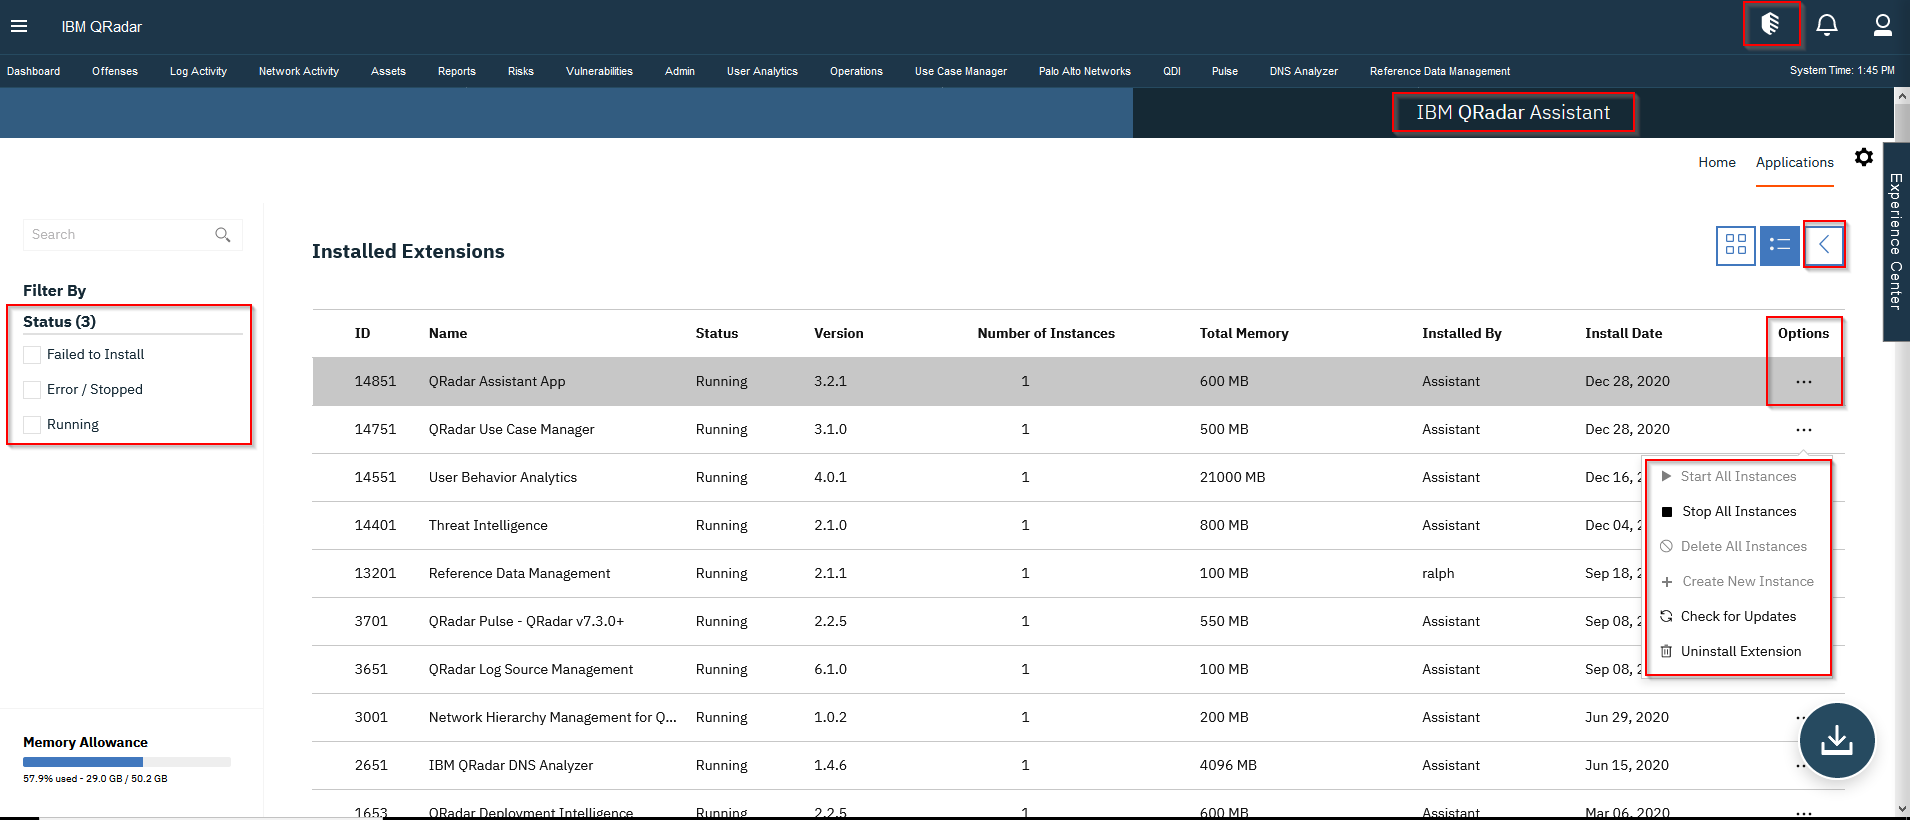Sort by Total Memory column header
The image size is (1910, 820).
click(1244, 333)
